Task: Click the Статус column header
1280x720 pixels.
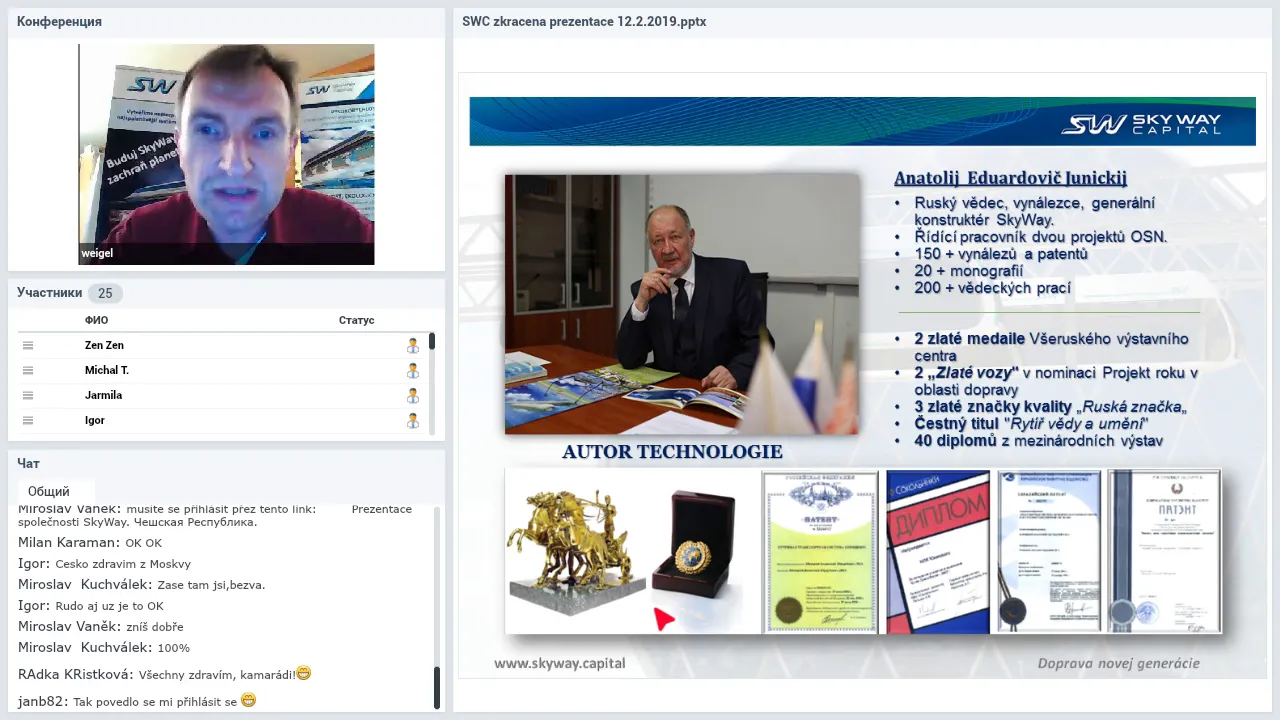Action: [356, 320]
